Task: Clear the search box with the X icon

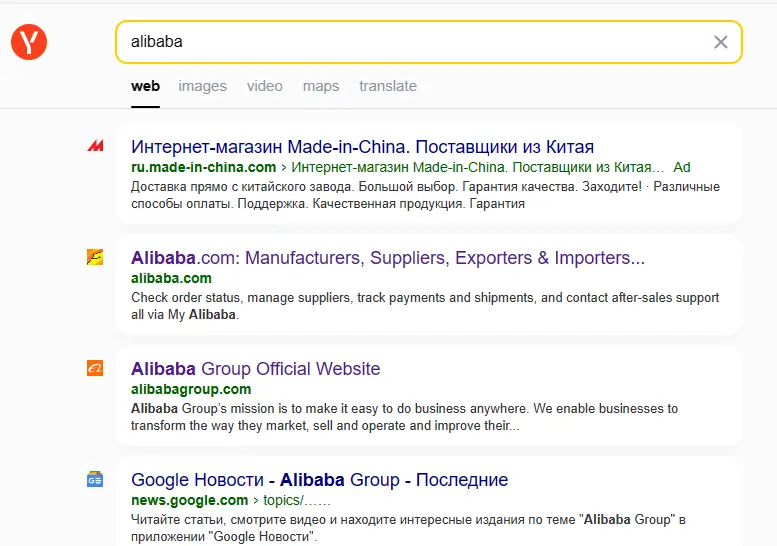Action: 721,42
